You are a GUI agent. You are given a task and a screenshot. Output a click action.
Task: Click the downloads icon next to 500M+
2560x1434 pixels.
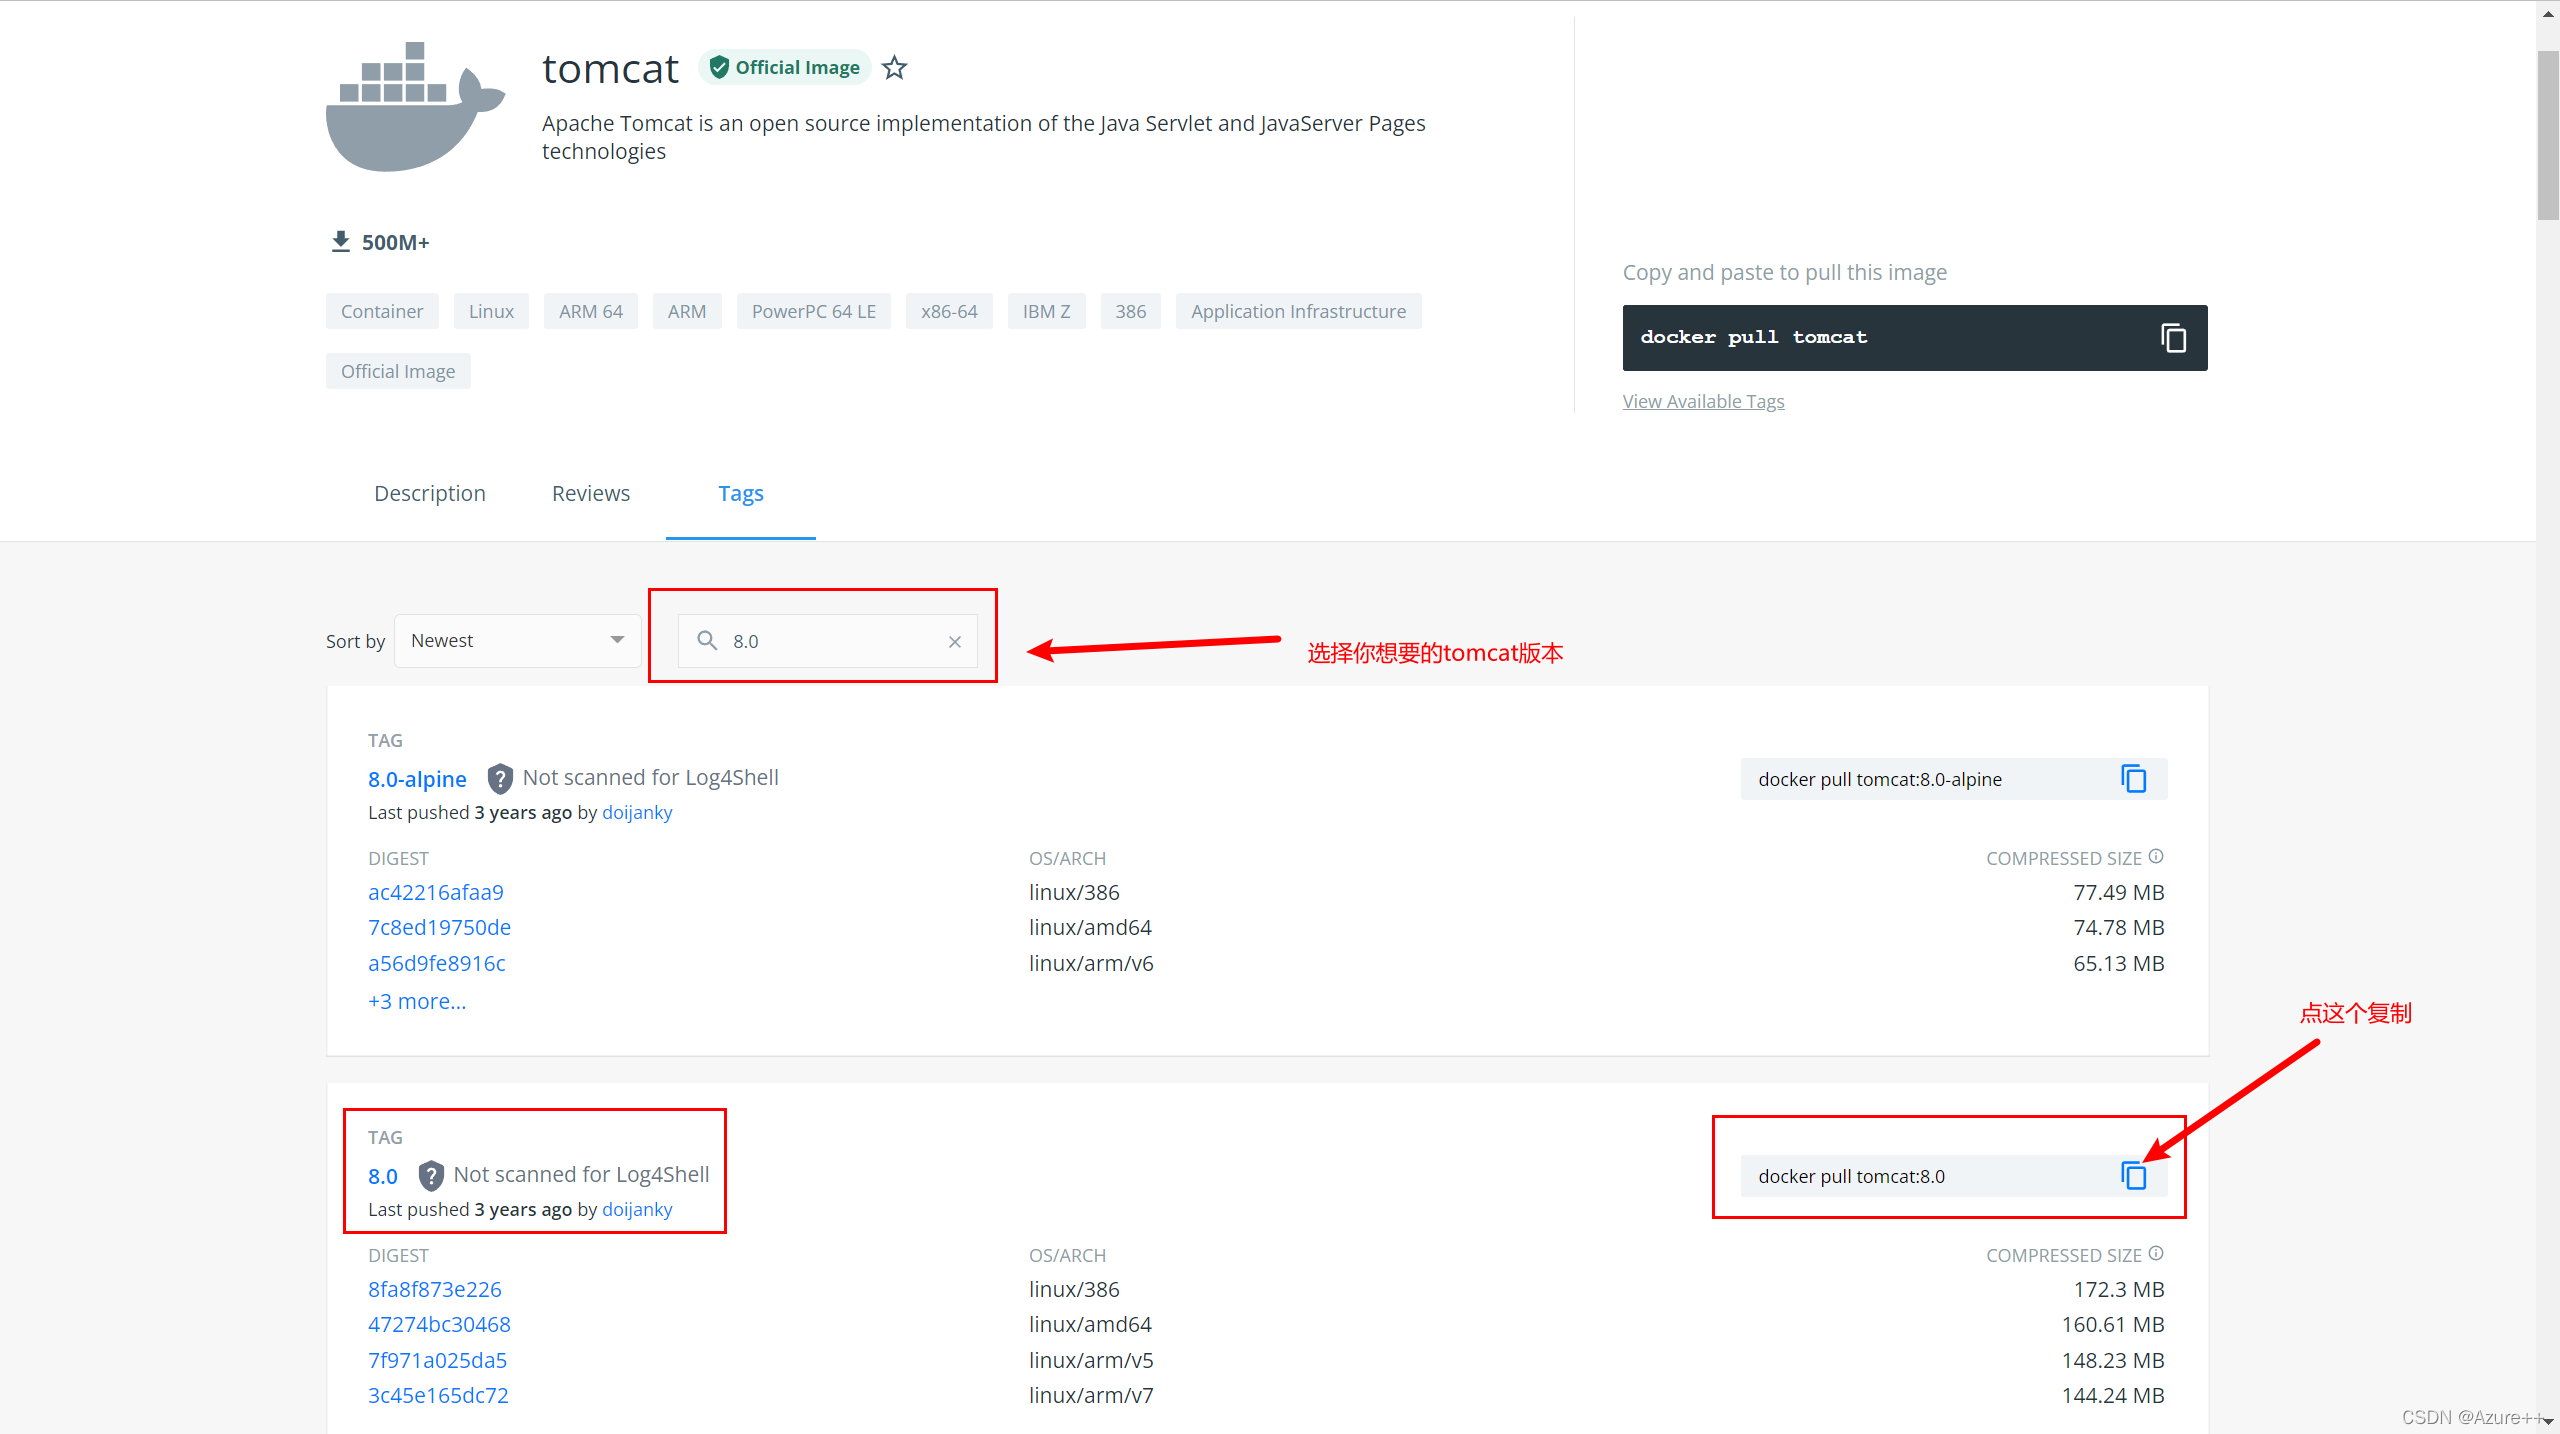pos(341,242)
